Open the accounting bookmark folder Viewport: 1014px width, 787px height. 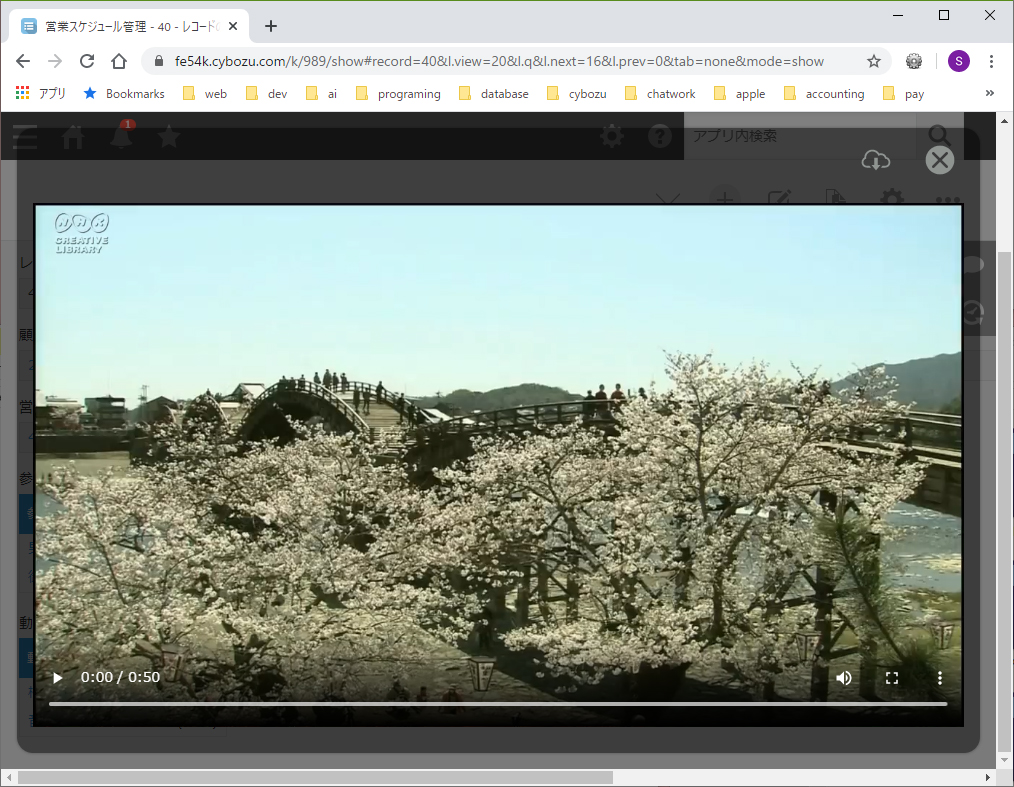point(824,94)
